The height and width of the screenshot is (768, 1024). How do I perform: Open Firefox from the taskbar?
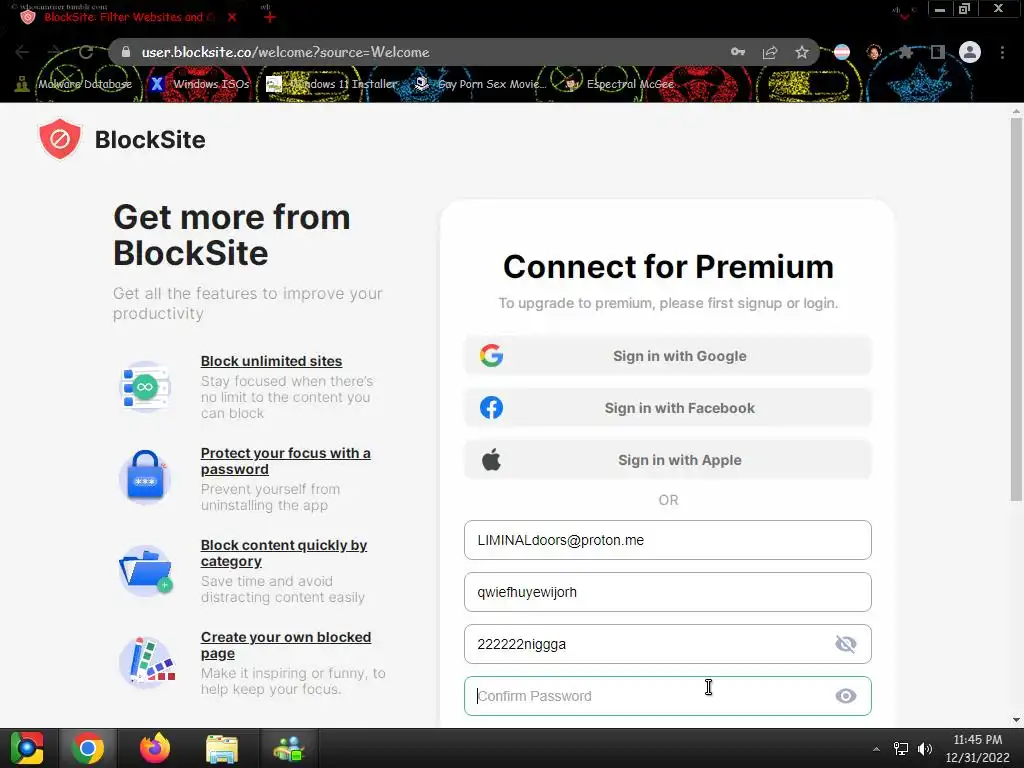pyautogui.click(x=155, y=748)
